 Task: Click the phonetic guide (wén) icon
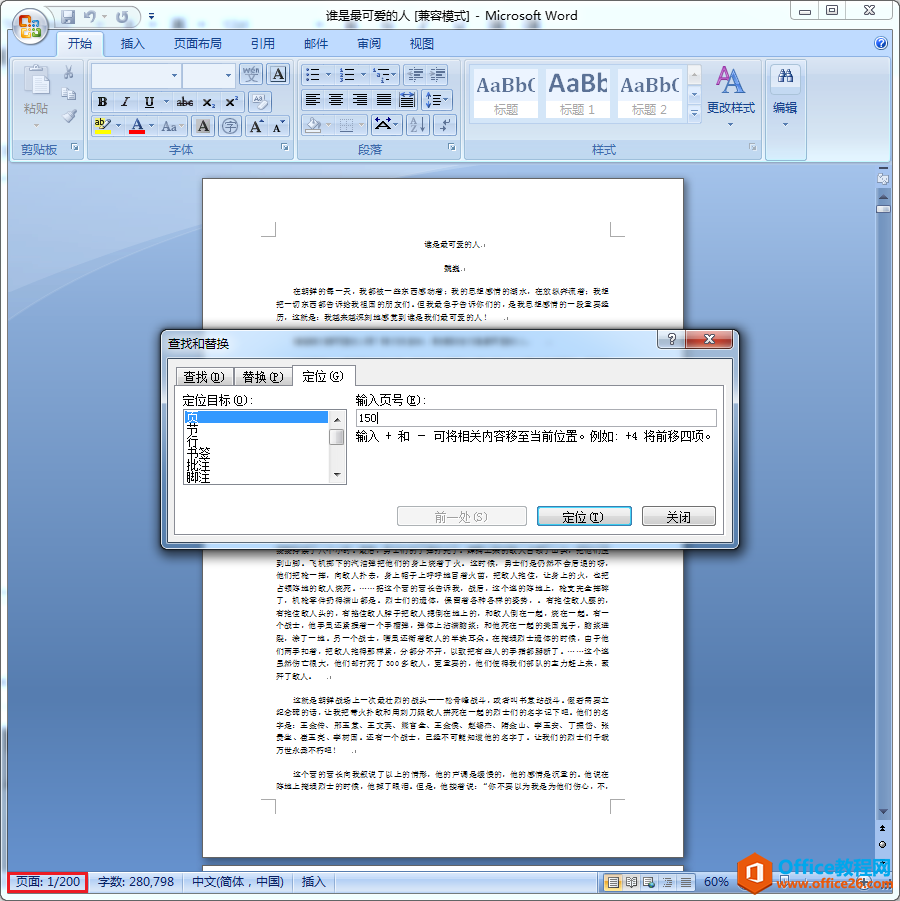[x=251, y=75]
